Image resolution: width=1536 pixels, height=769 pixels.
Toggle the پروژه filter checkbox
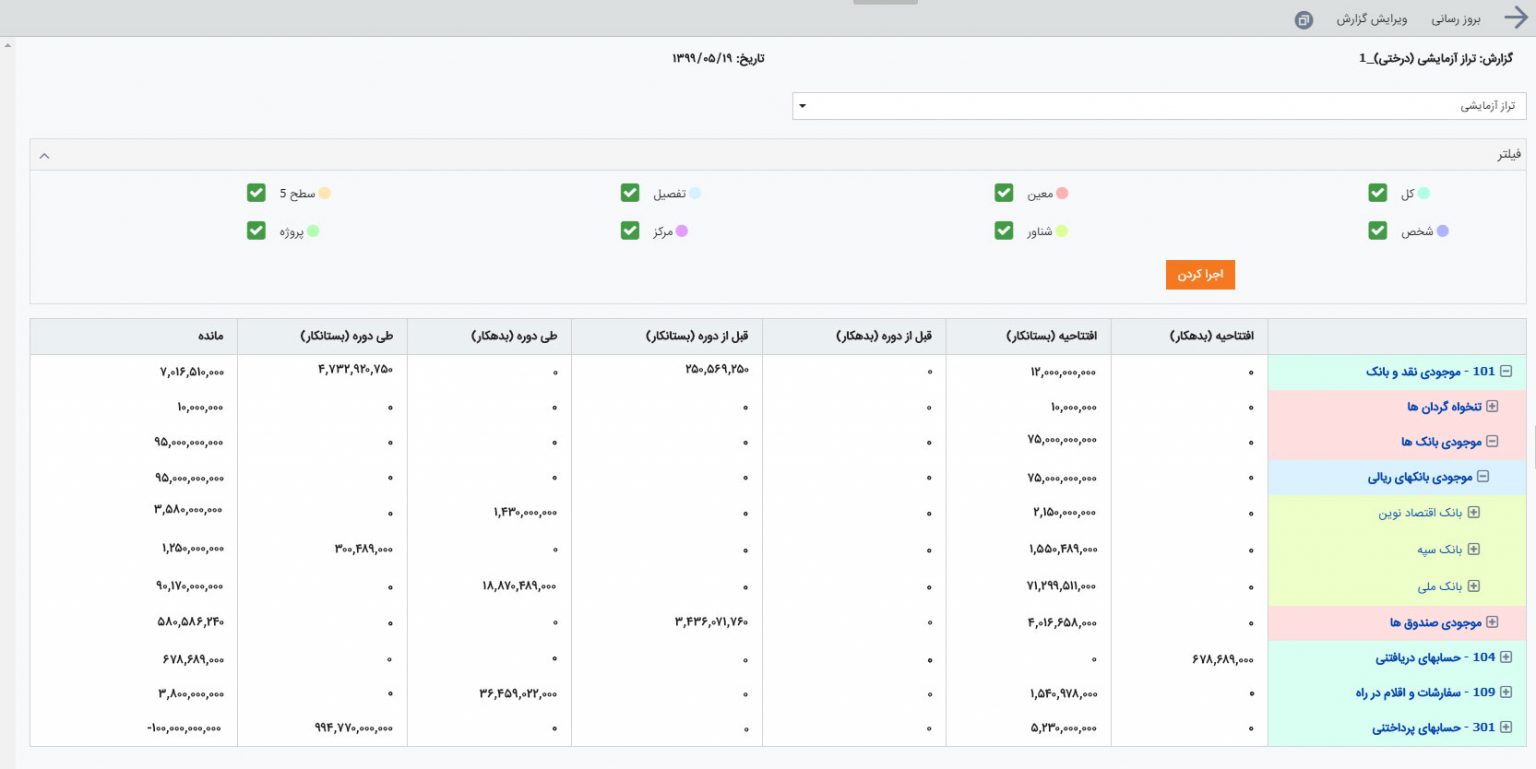tap(256, 231)
